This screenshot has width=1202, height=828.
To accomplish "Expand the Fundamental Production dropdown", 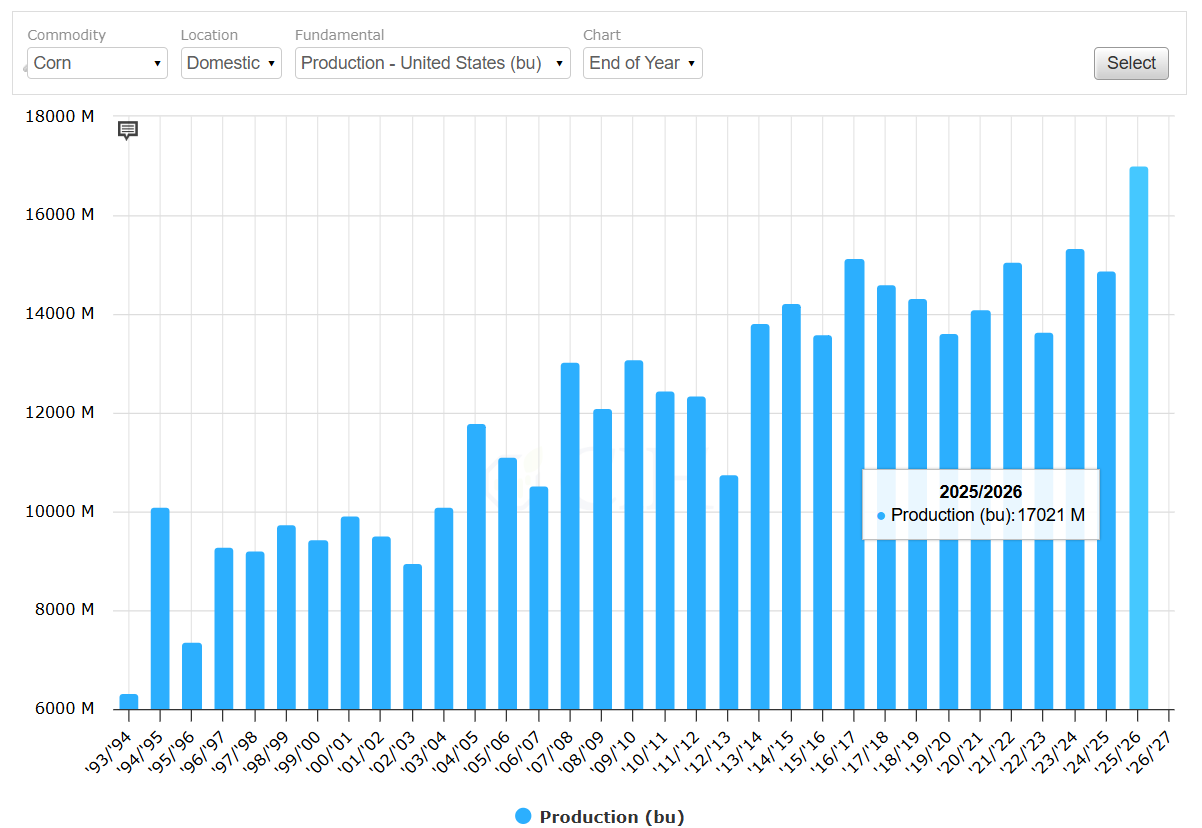I will click(x=432, y=63).
